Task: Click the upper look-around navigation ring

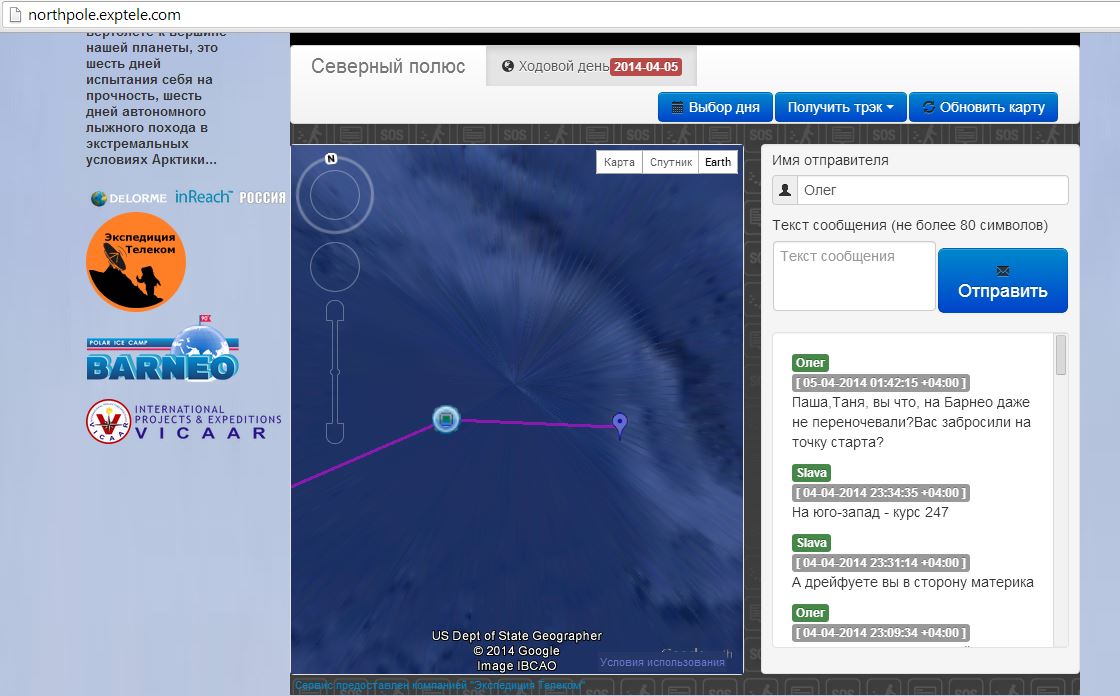Action: [x=334, y=196]
